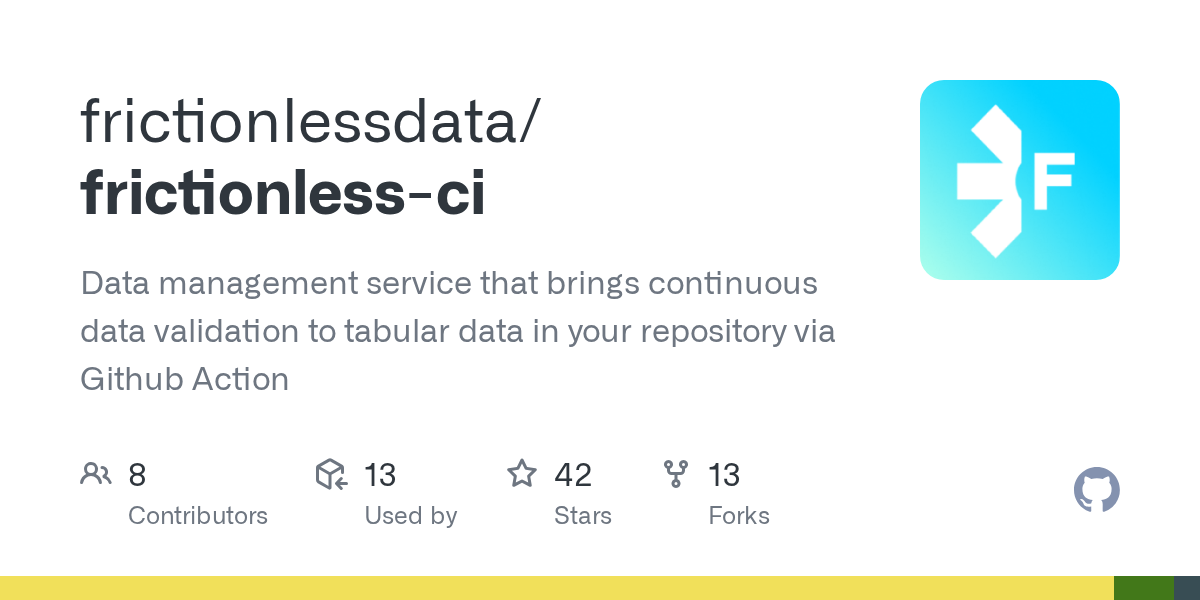The image size is (1200, 600).
Task: Open the Contributors label
Action: click(x=198, y=516)
